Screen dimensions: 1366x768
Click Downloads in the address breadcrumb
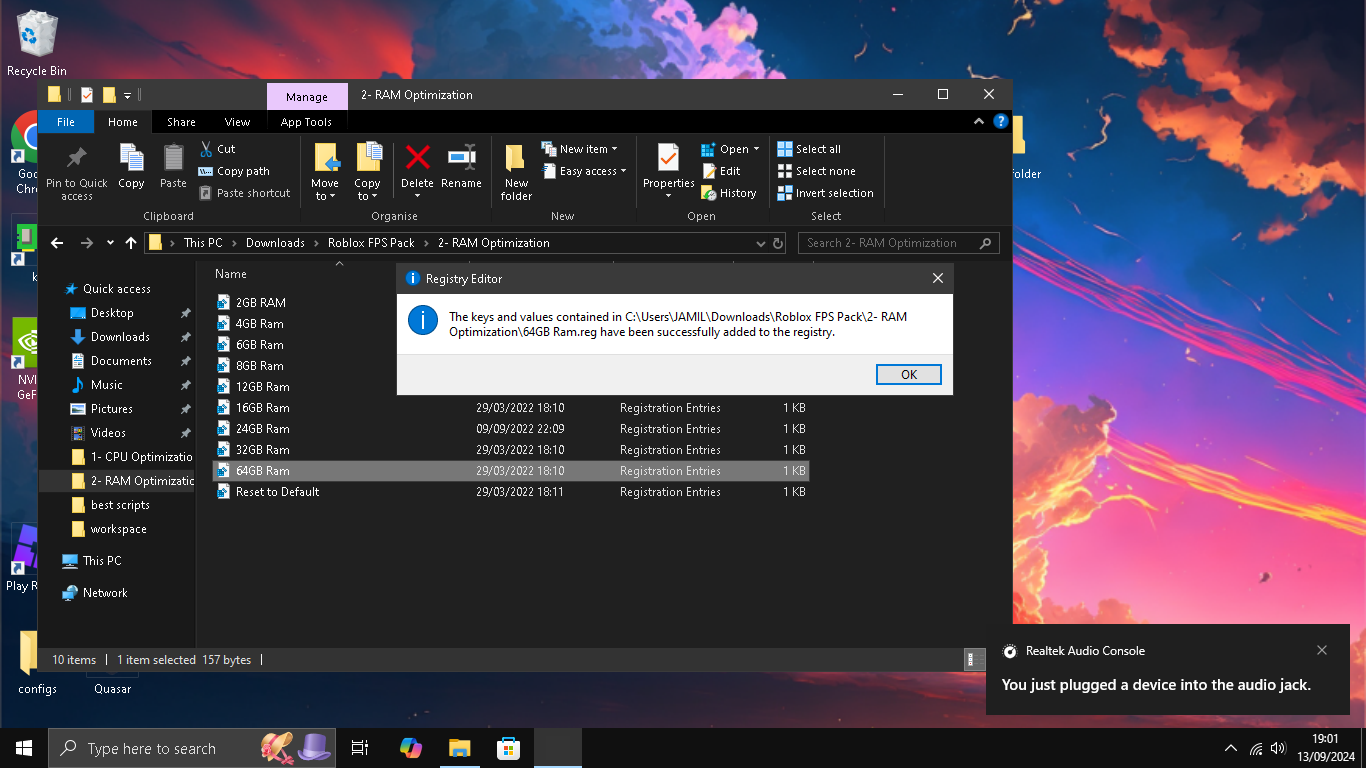pos(275,243)
